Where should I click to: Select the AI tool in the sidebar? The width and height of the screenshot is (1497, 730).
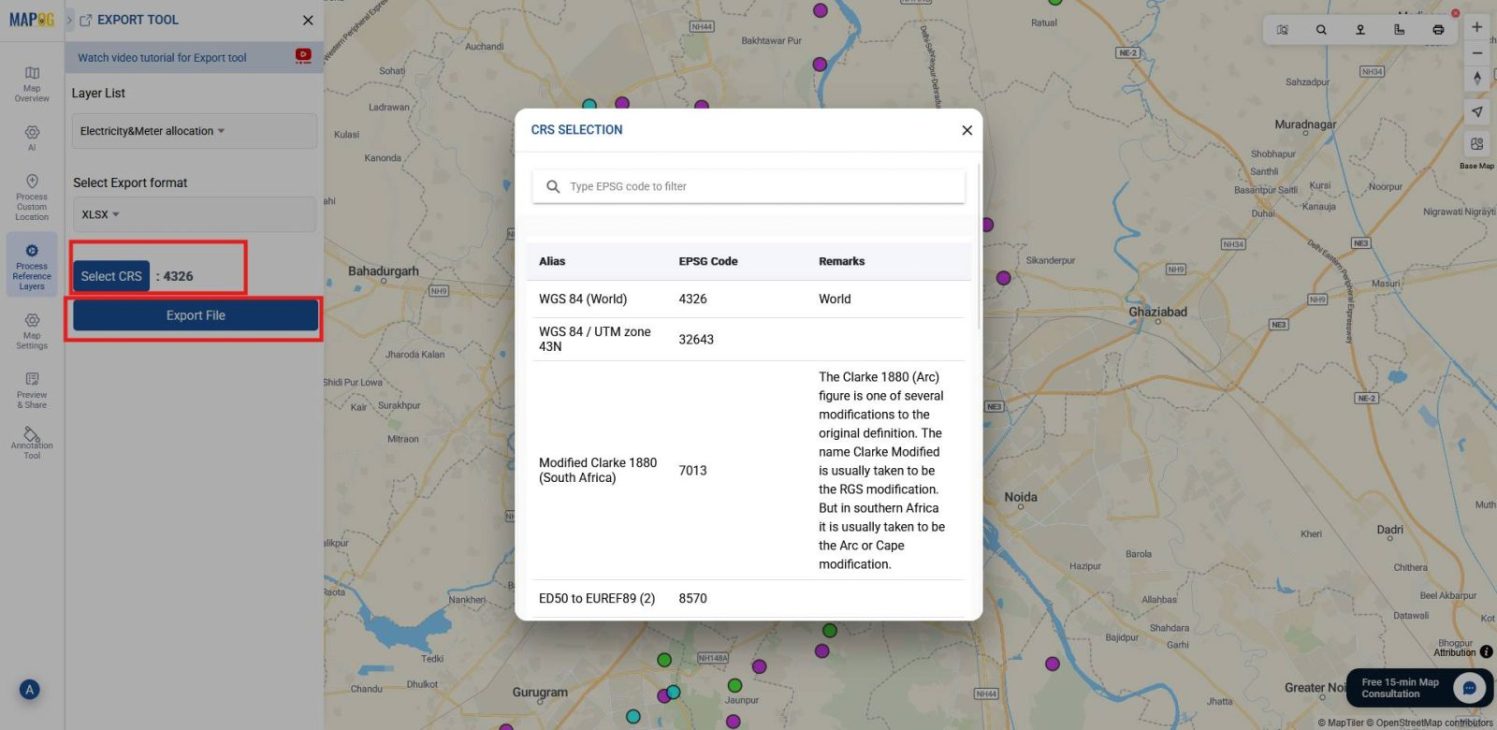[31, 137]
